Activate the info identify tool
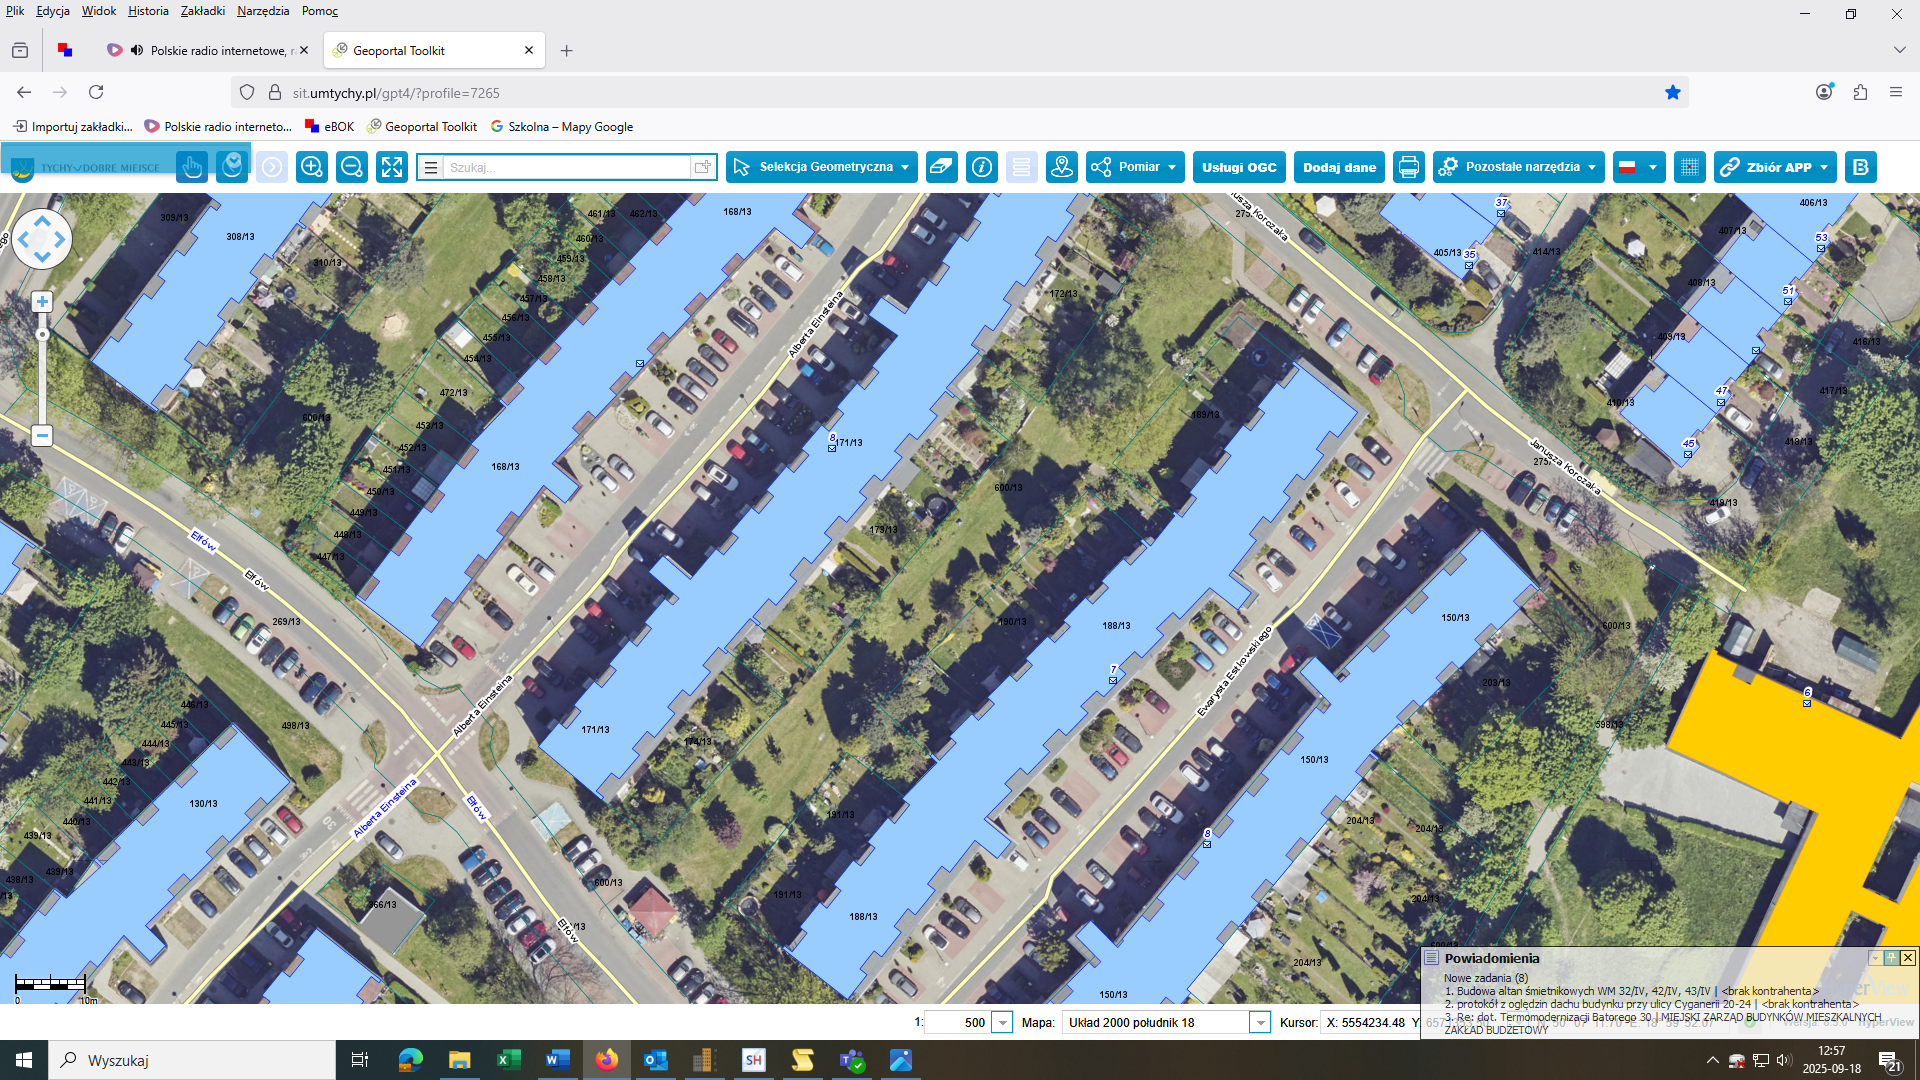Screen dimensions: 1920x1080 (x=982, y=167)
